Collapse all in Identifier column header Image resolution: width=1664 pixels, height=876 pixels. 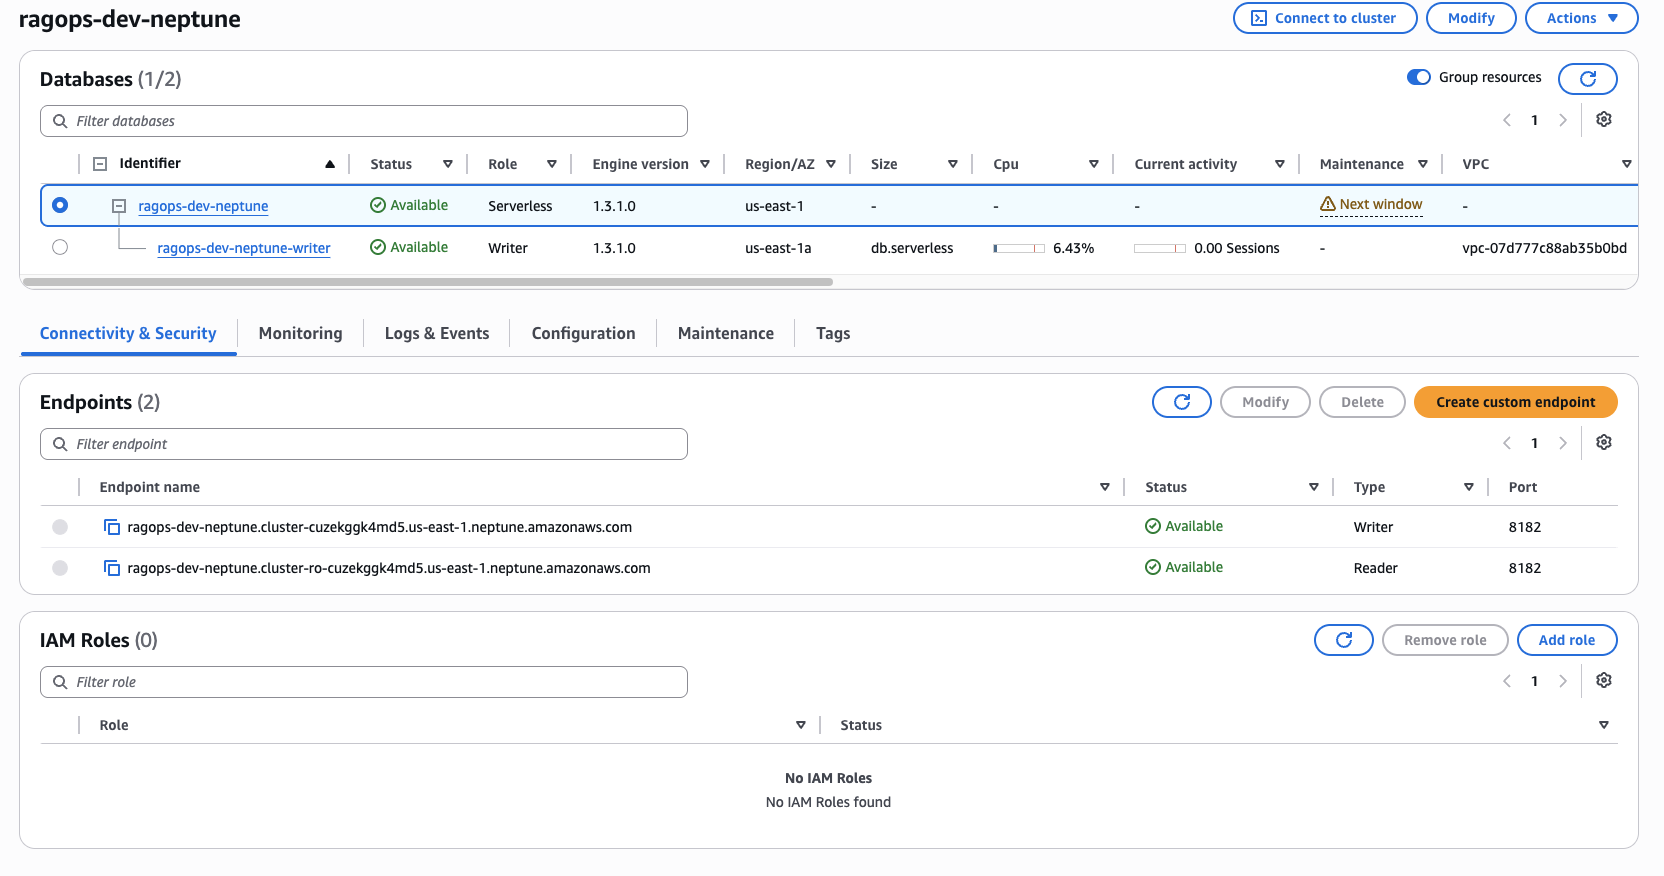100,164
